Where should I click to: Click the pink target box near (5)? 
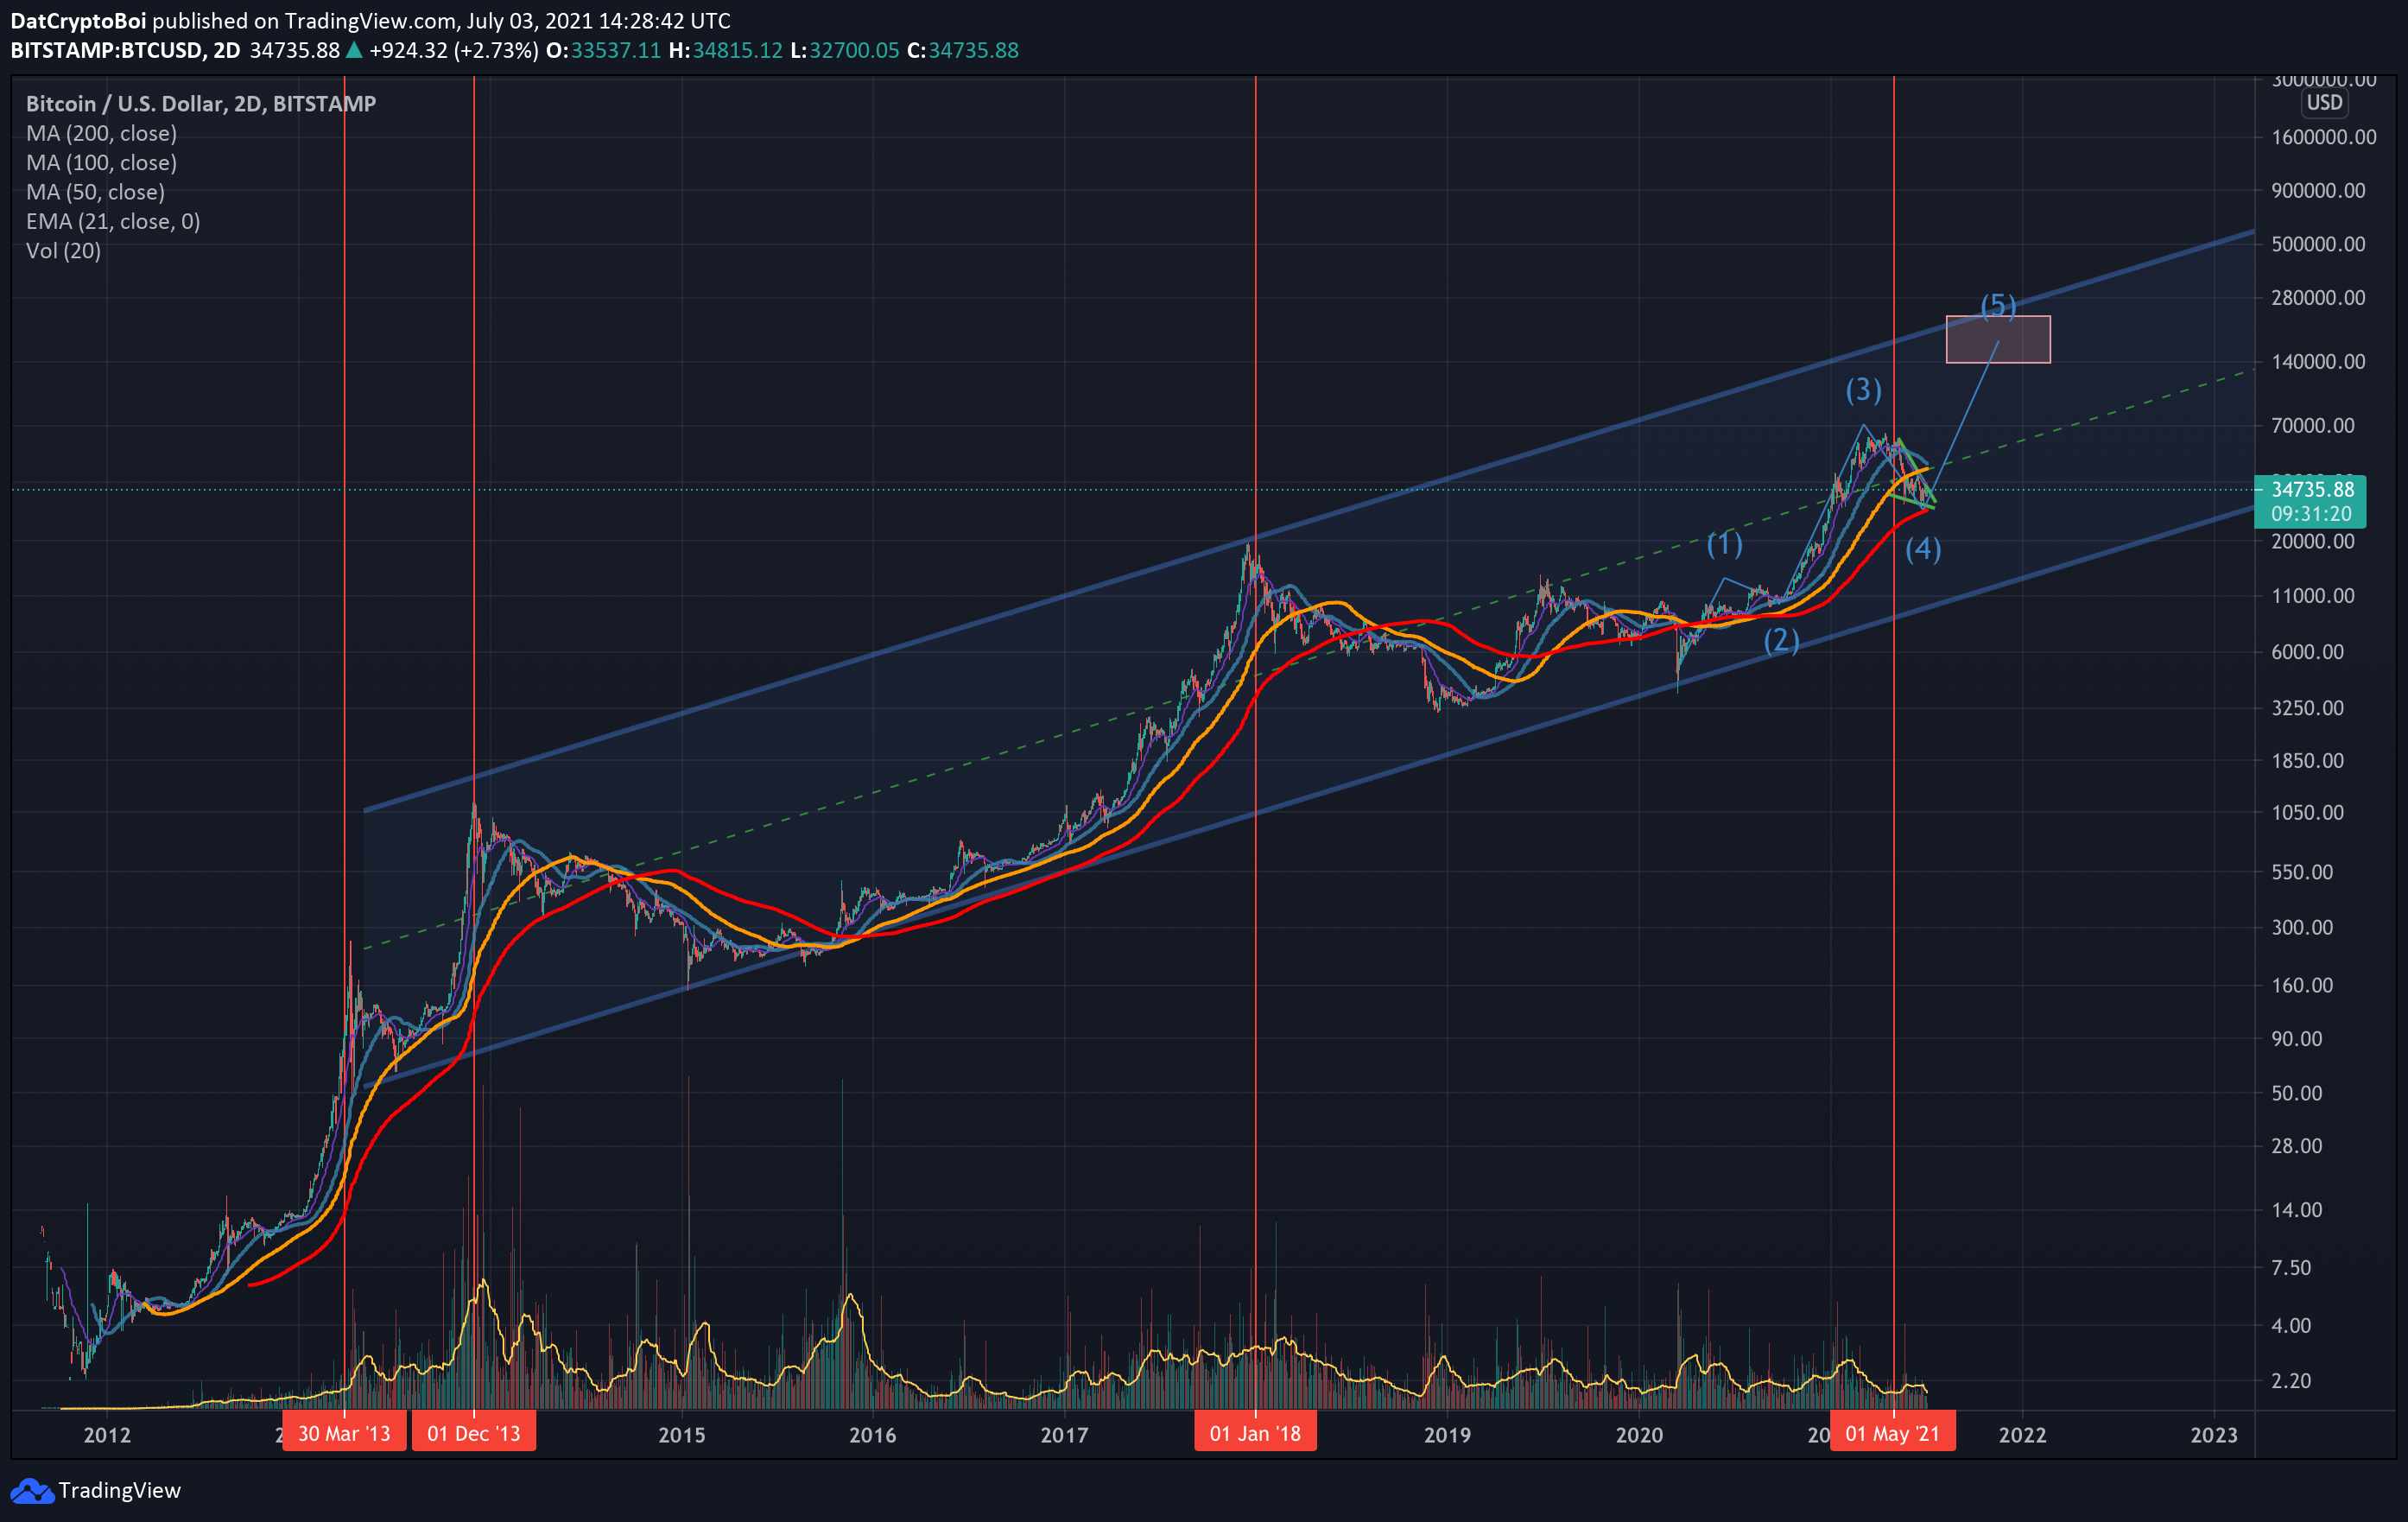pos(1997,340)
